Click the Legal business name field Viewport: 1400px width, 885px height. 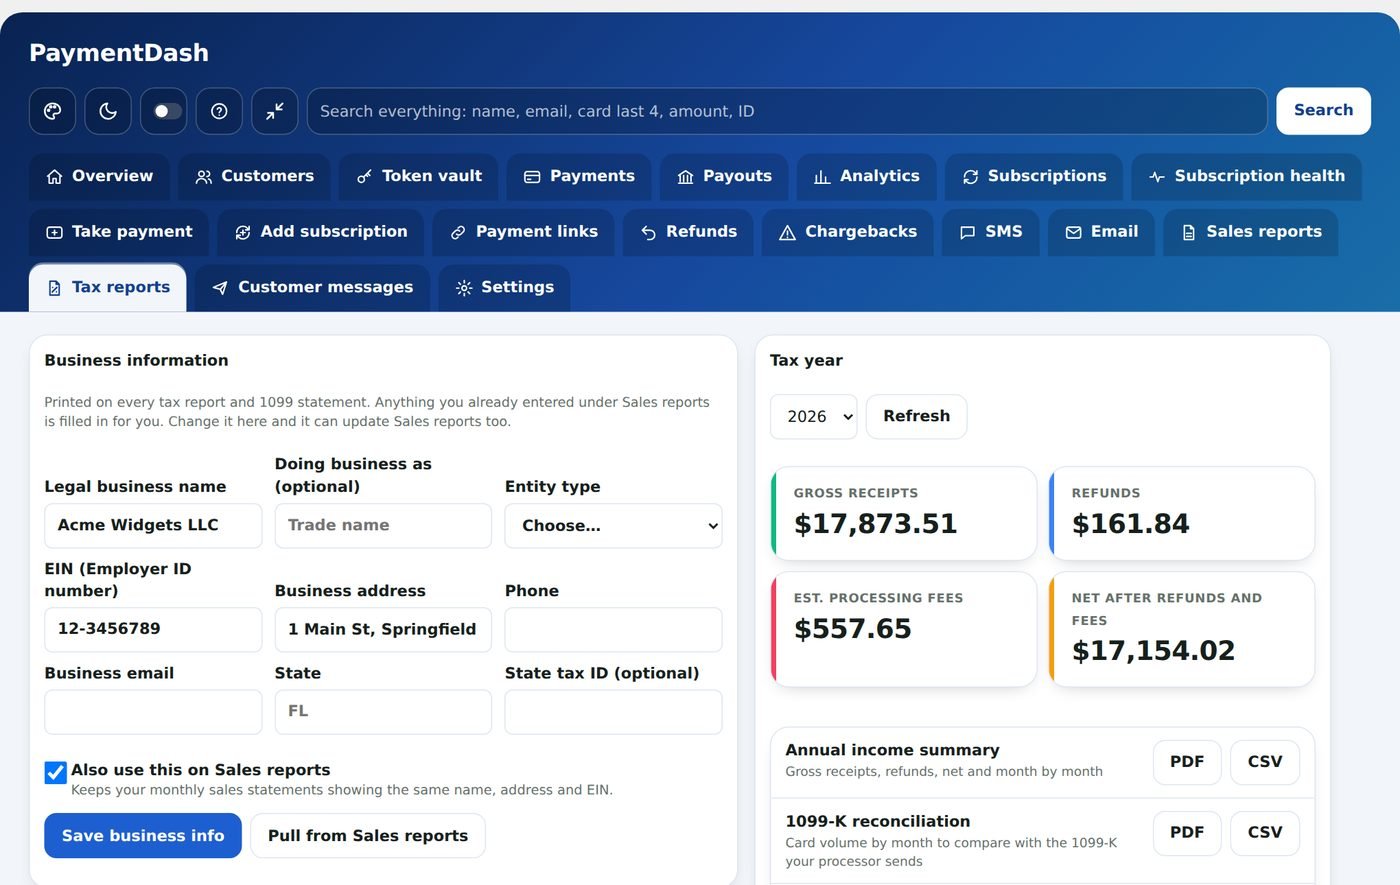[x=153, y=526]
